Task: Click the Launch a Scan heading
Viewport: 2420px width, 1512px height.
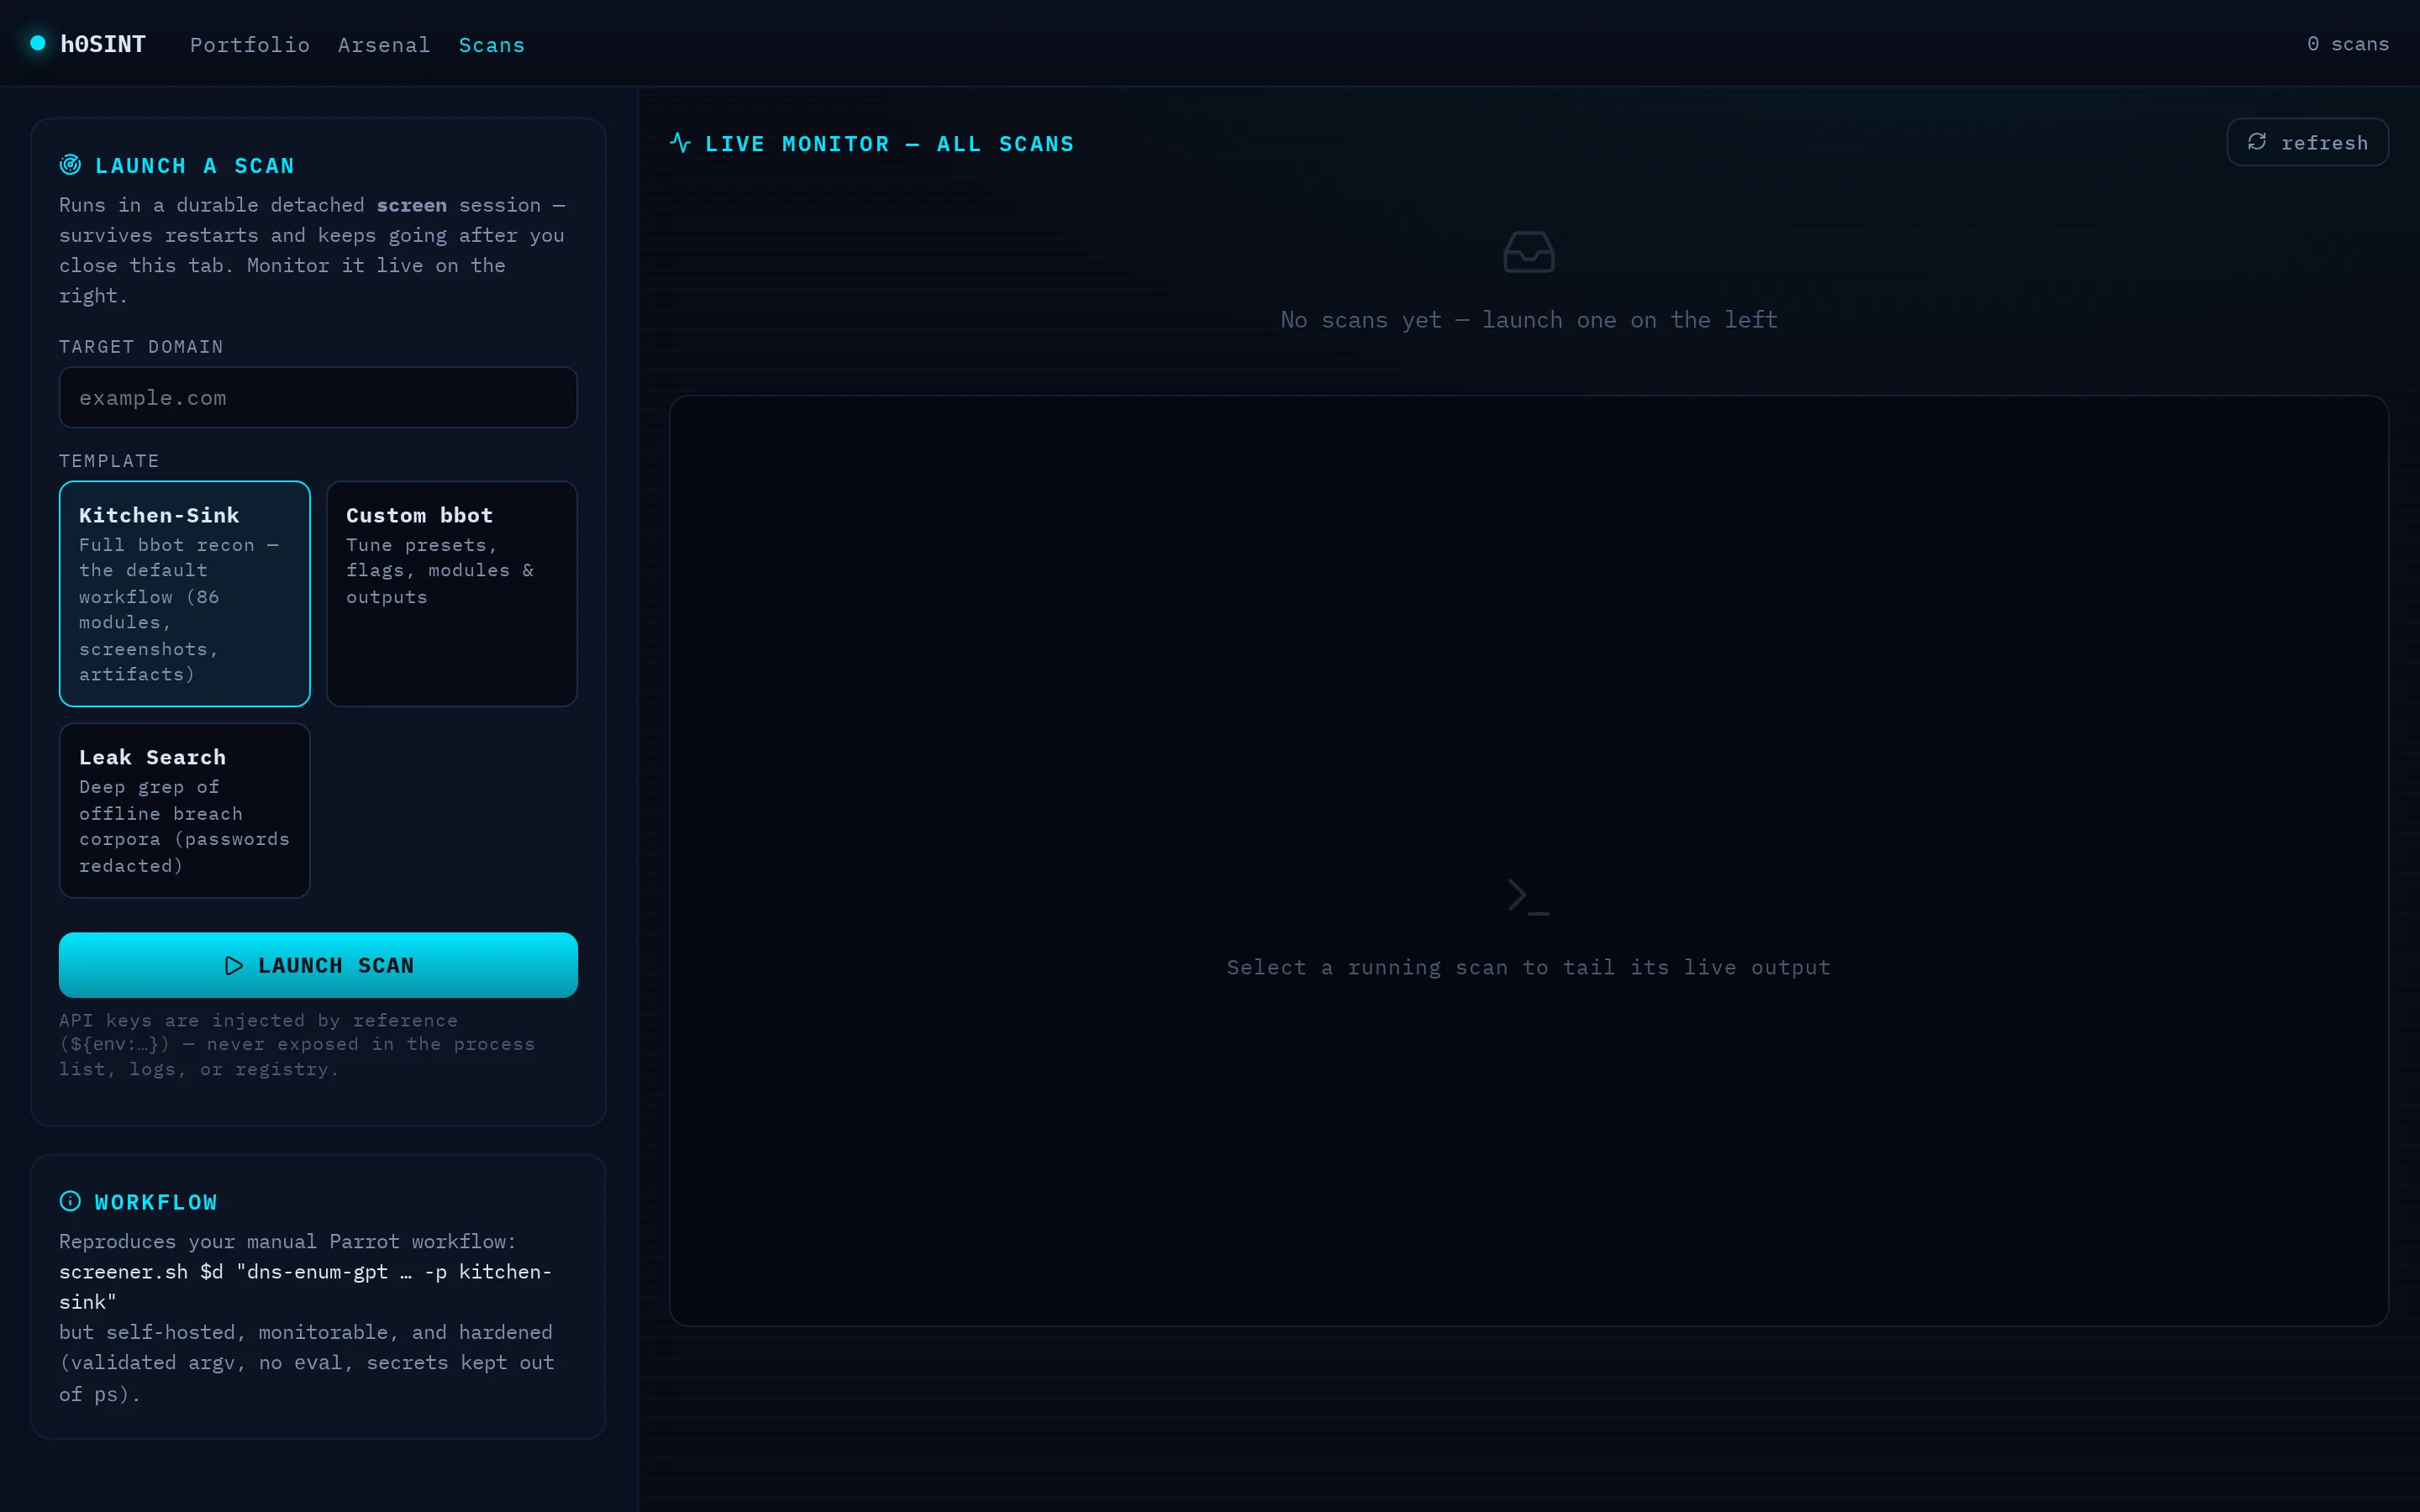Action: click(195, 166)
